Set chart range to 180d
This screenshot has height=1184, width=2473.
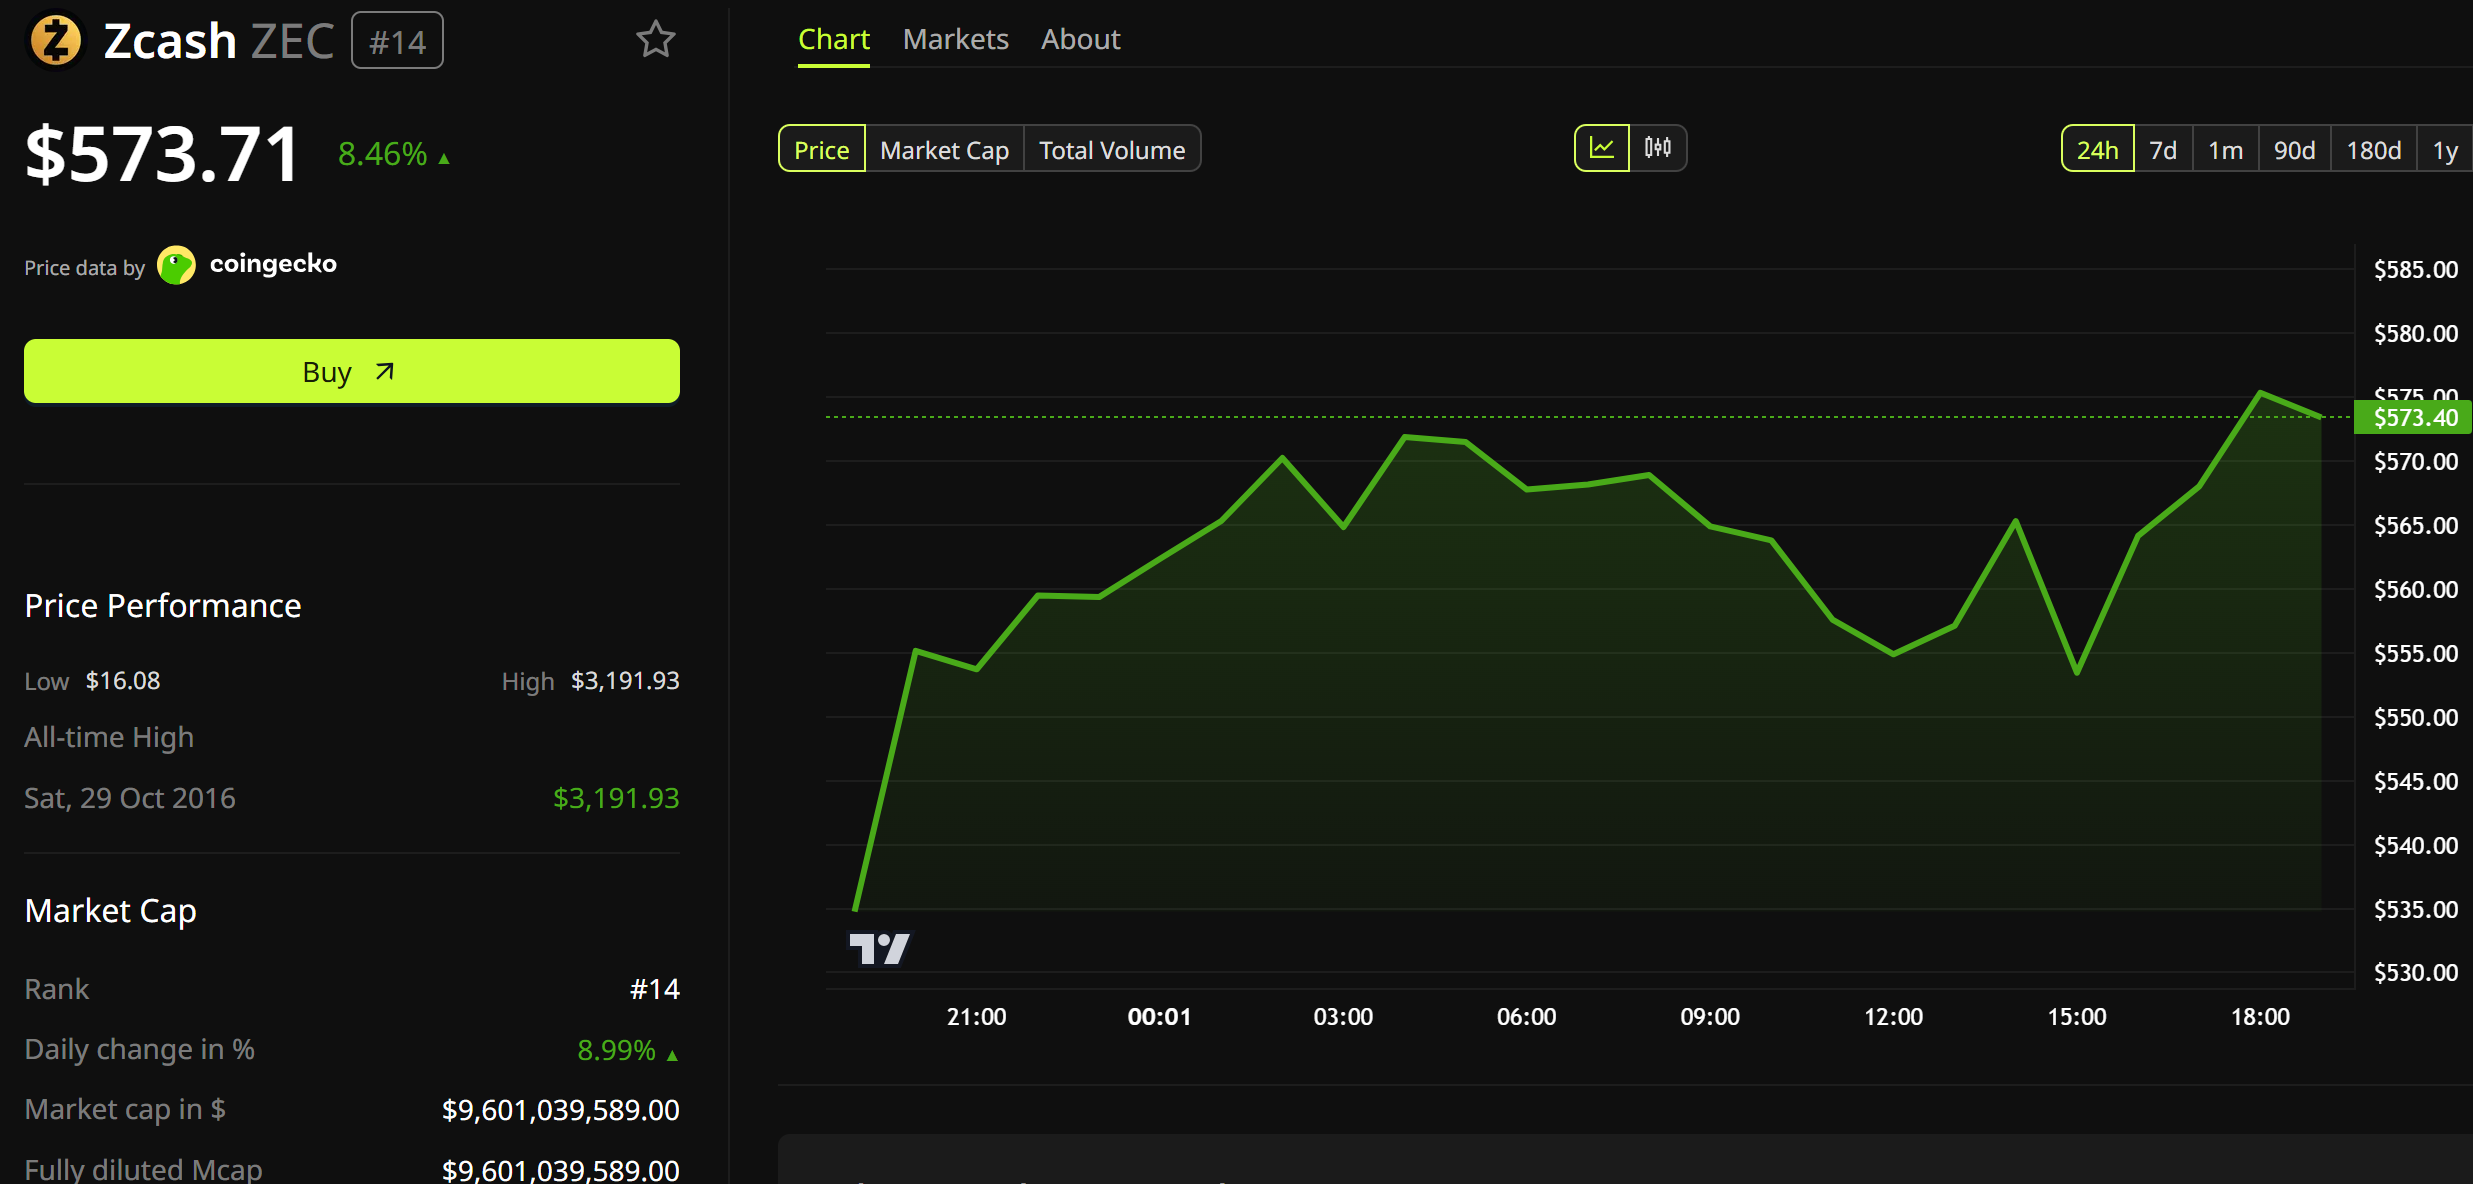[2374, 149]
